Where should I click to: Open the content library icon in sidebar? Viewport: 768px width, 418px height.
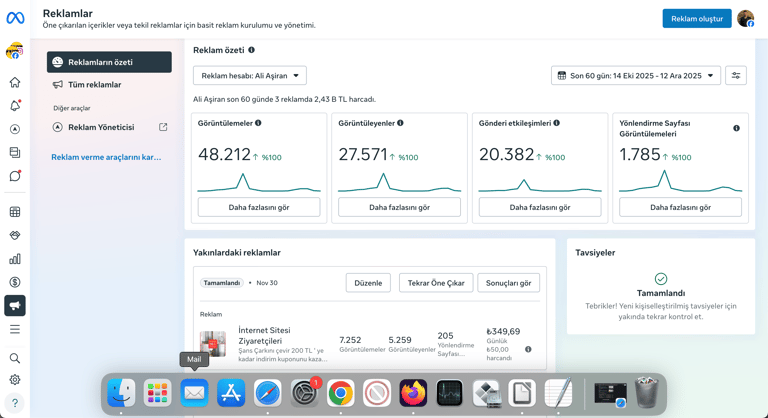(15, 152)
